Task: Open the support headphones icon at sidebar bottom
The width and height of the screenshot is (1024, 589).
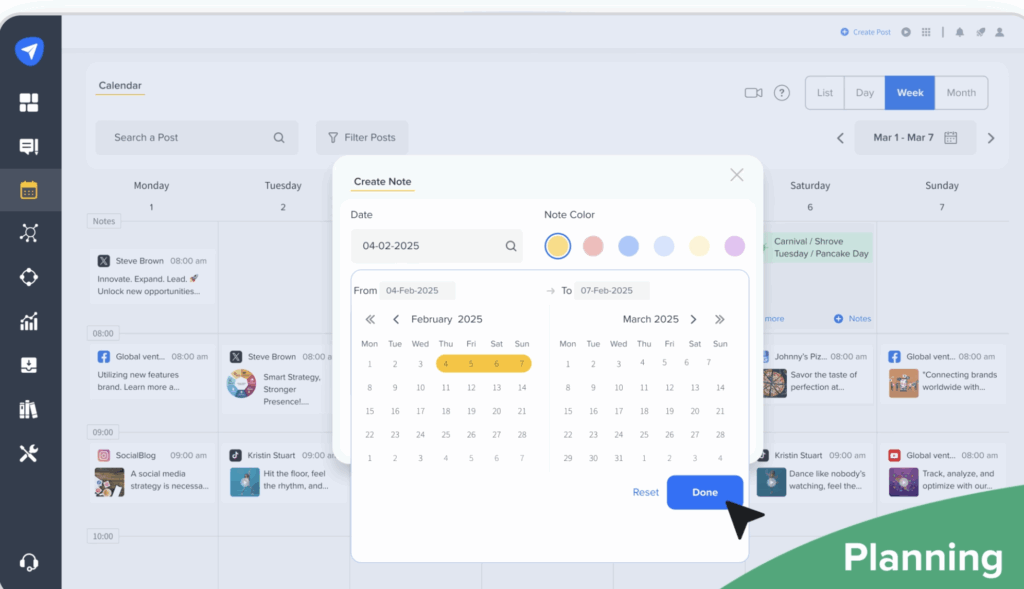Action: (29, 561)
